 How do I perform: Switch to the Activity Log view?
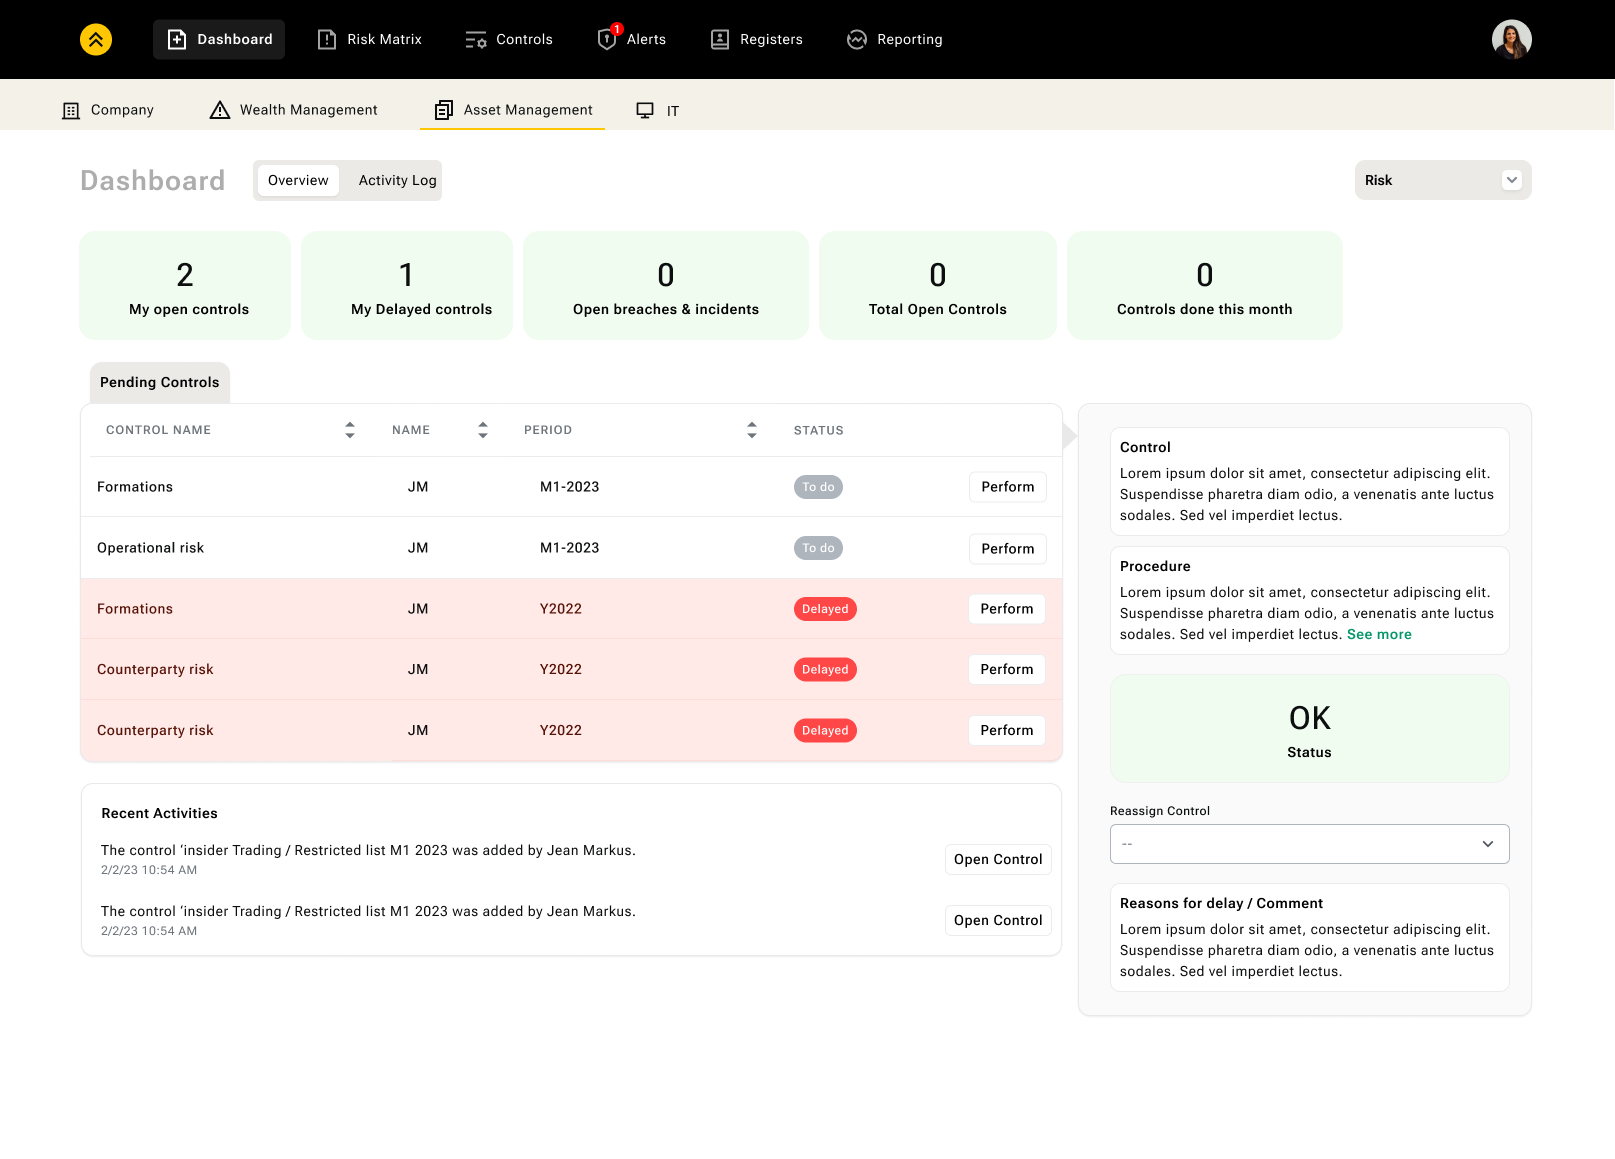point(397,181)
